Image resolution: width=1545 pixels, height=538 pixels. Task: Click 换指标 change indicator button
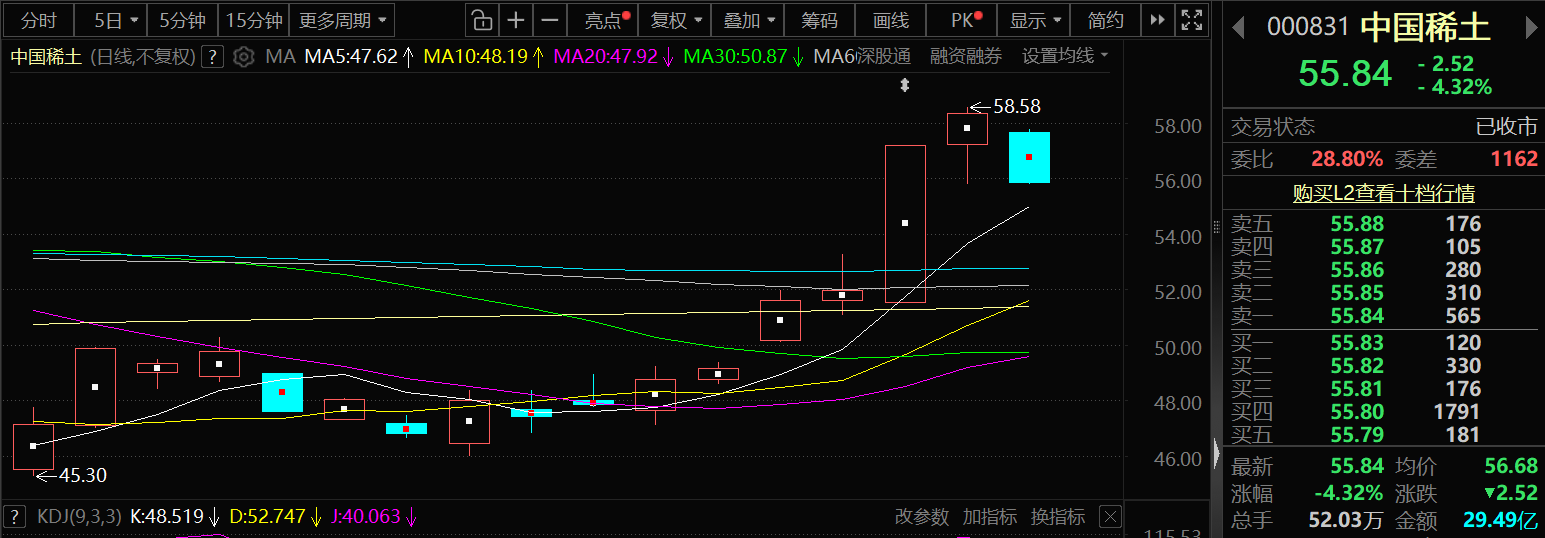1058,517
